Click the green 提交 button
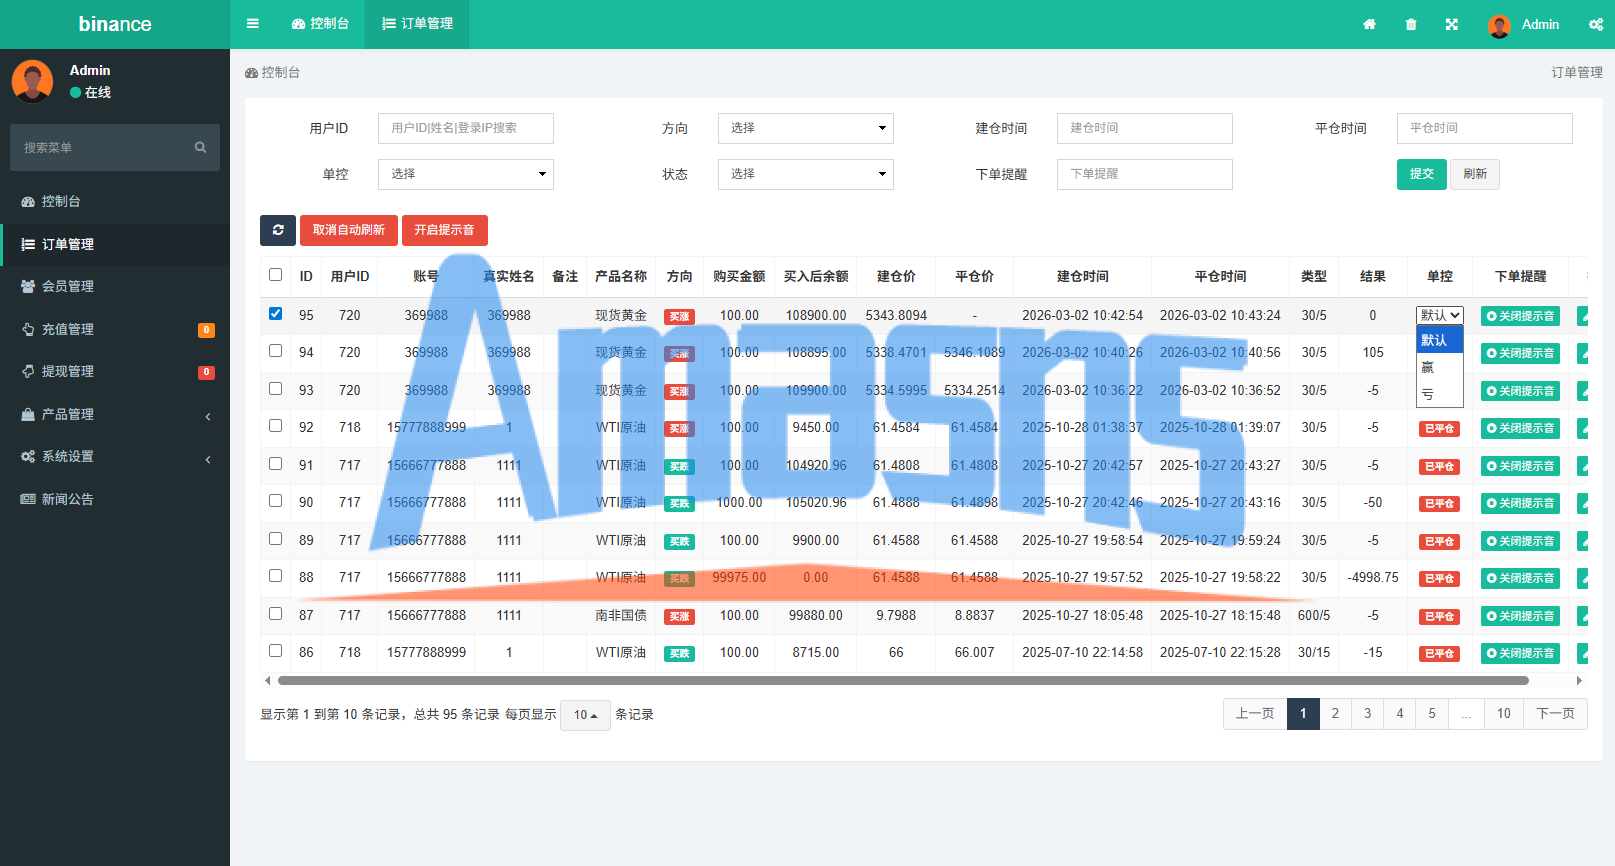Screen dimensions: 1615x866 click(x=1421, y=174)
